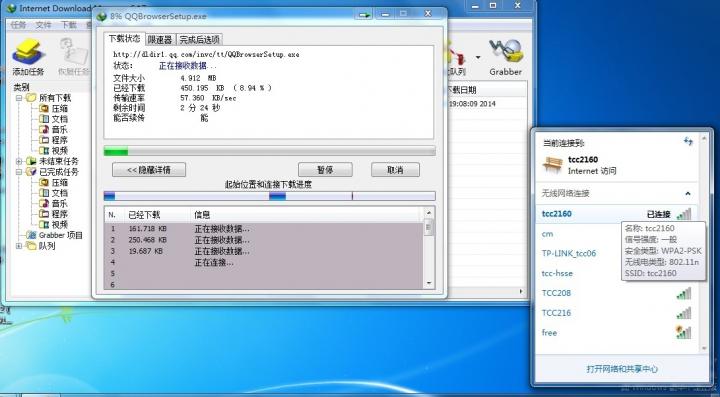Screen dimensions: 720x397
Task: Click the 隐藏详情 button
Action: [x=149, y=170]
